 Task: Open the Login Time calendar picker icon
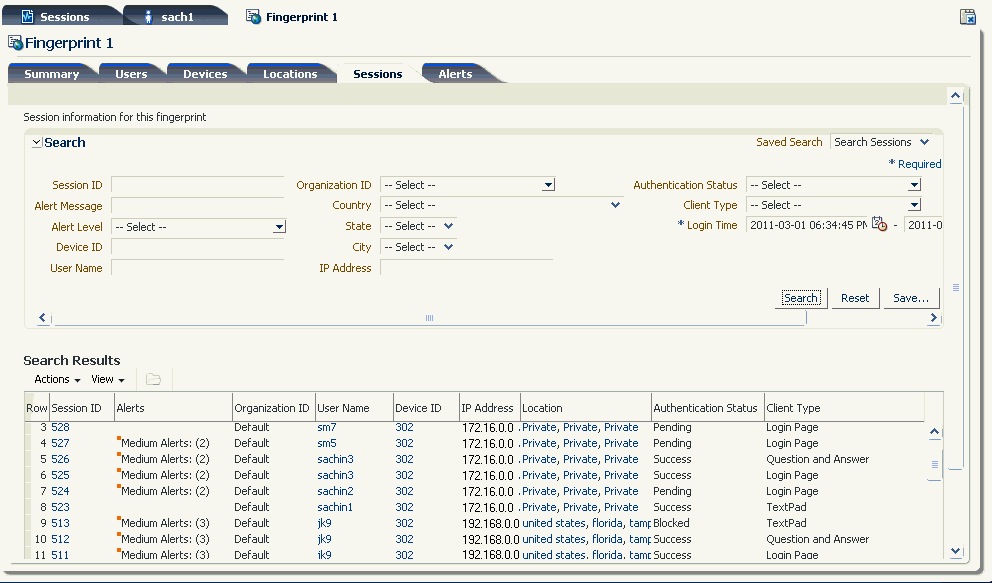879,224
